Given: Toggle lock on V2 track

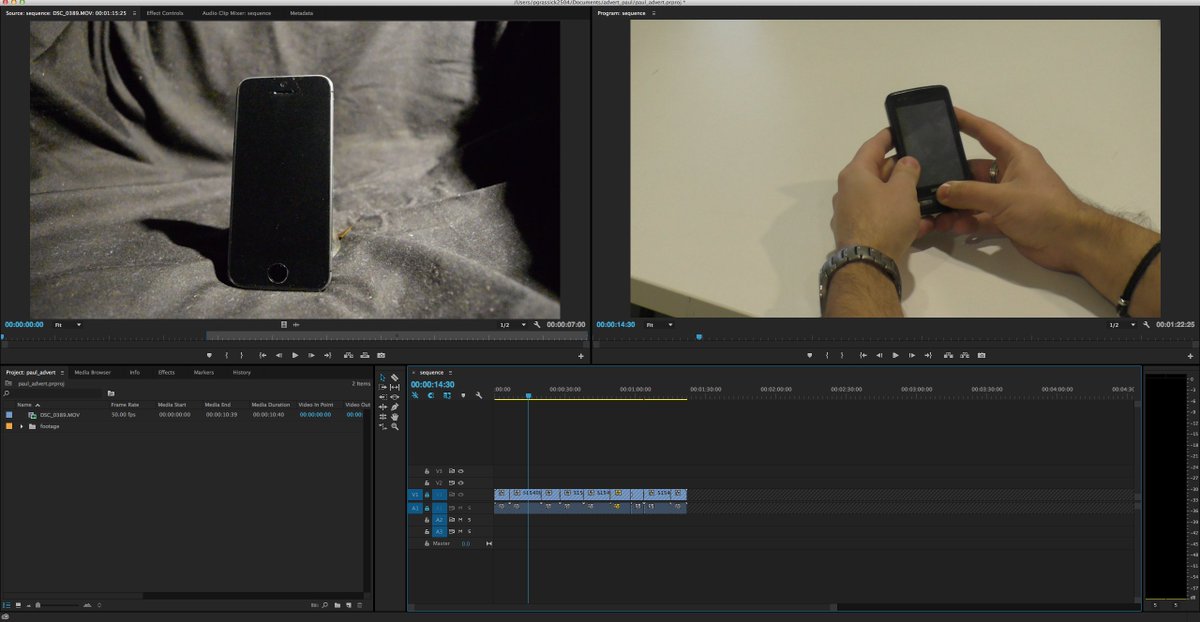Looking at the screenshot, I should [427, 483].
